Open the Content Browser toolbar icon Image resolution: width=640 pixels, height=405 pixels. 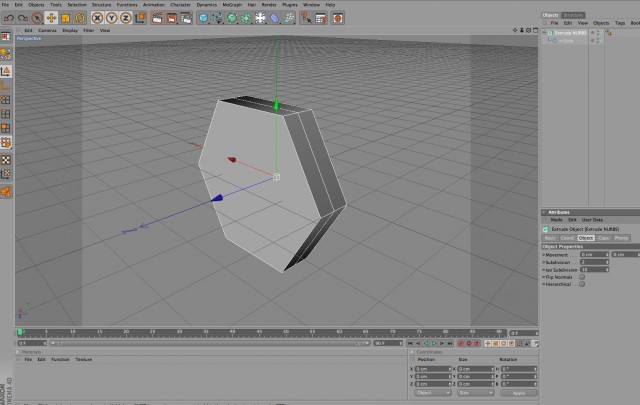(x=321, y=18)
